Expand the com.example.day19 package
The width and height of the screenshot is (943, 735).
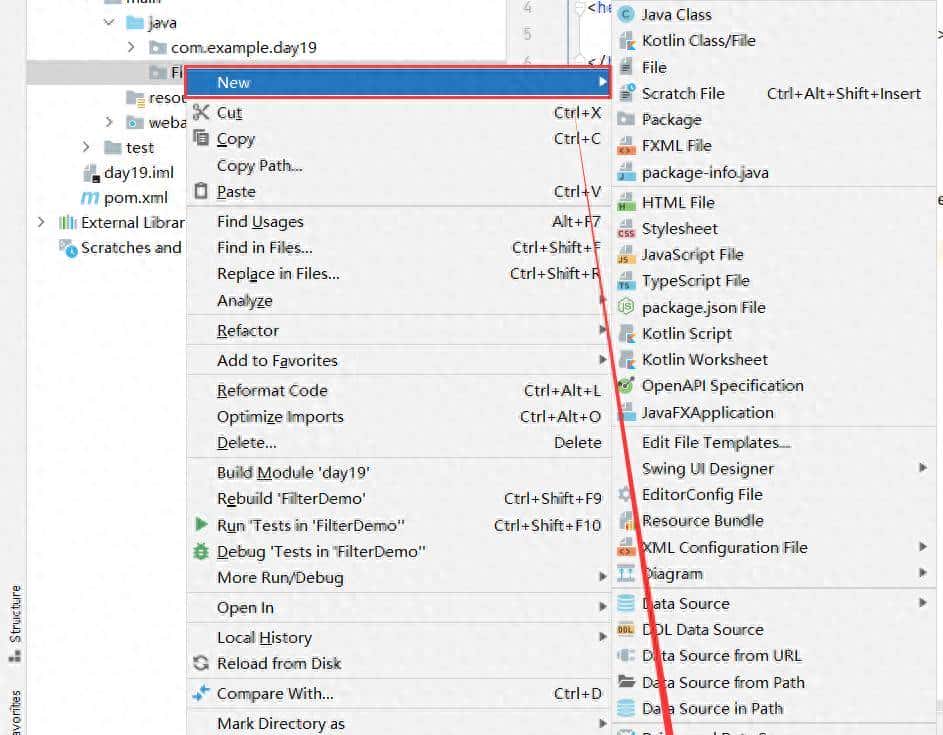click(x=131, y=47)
